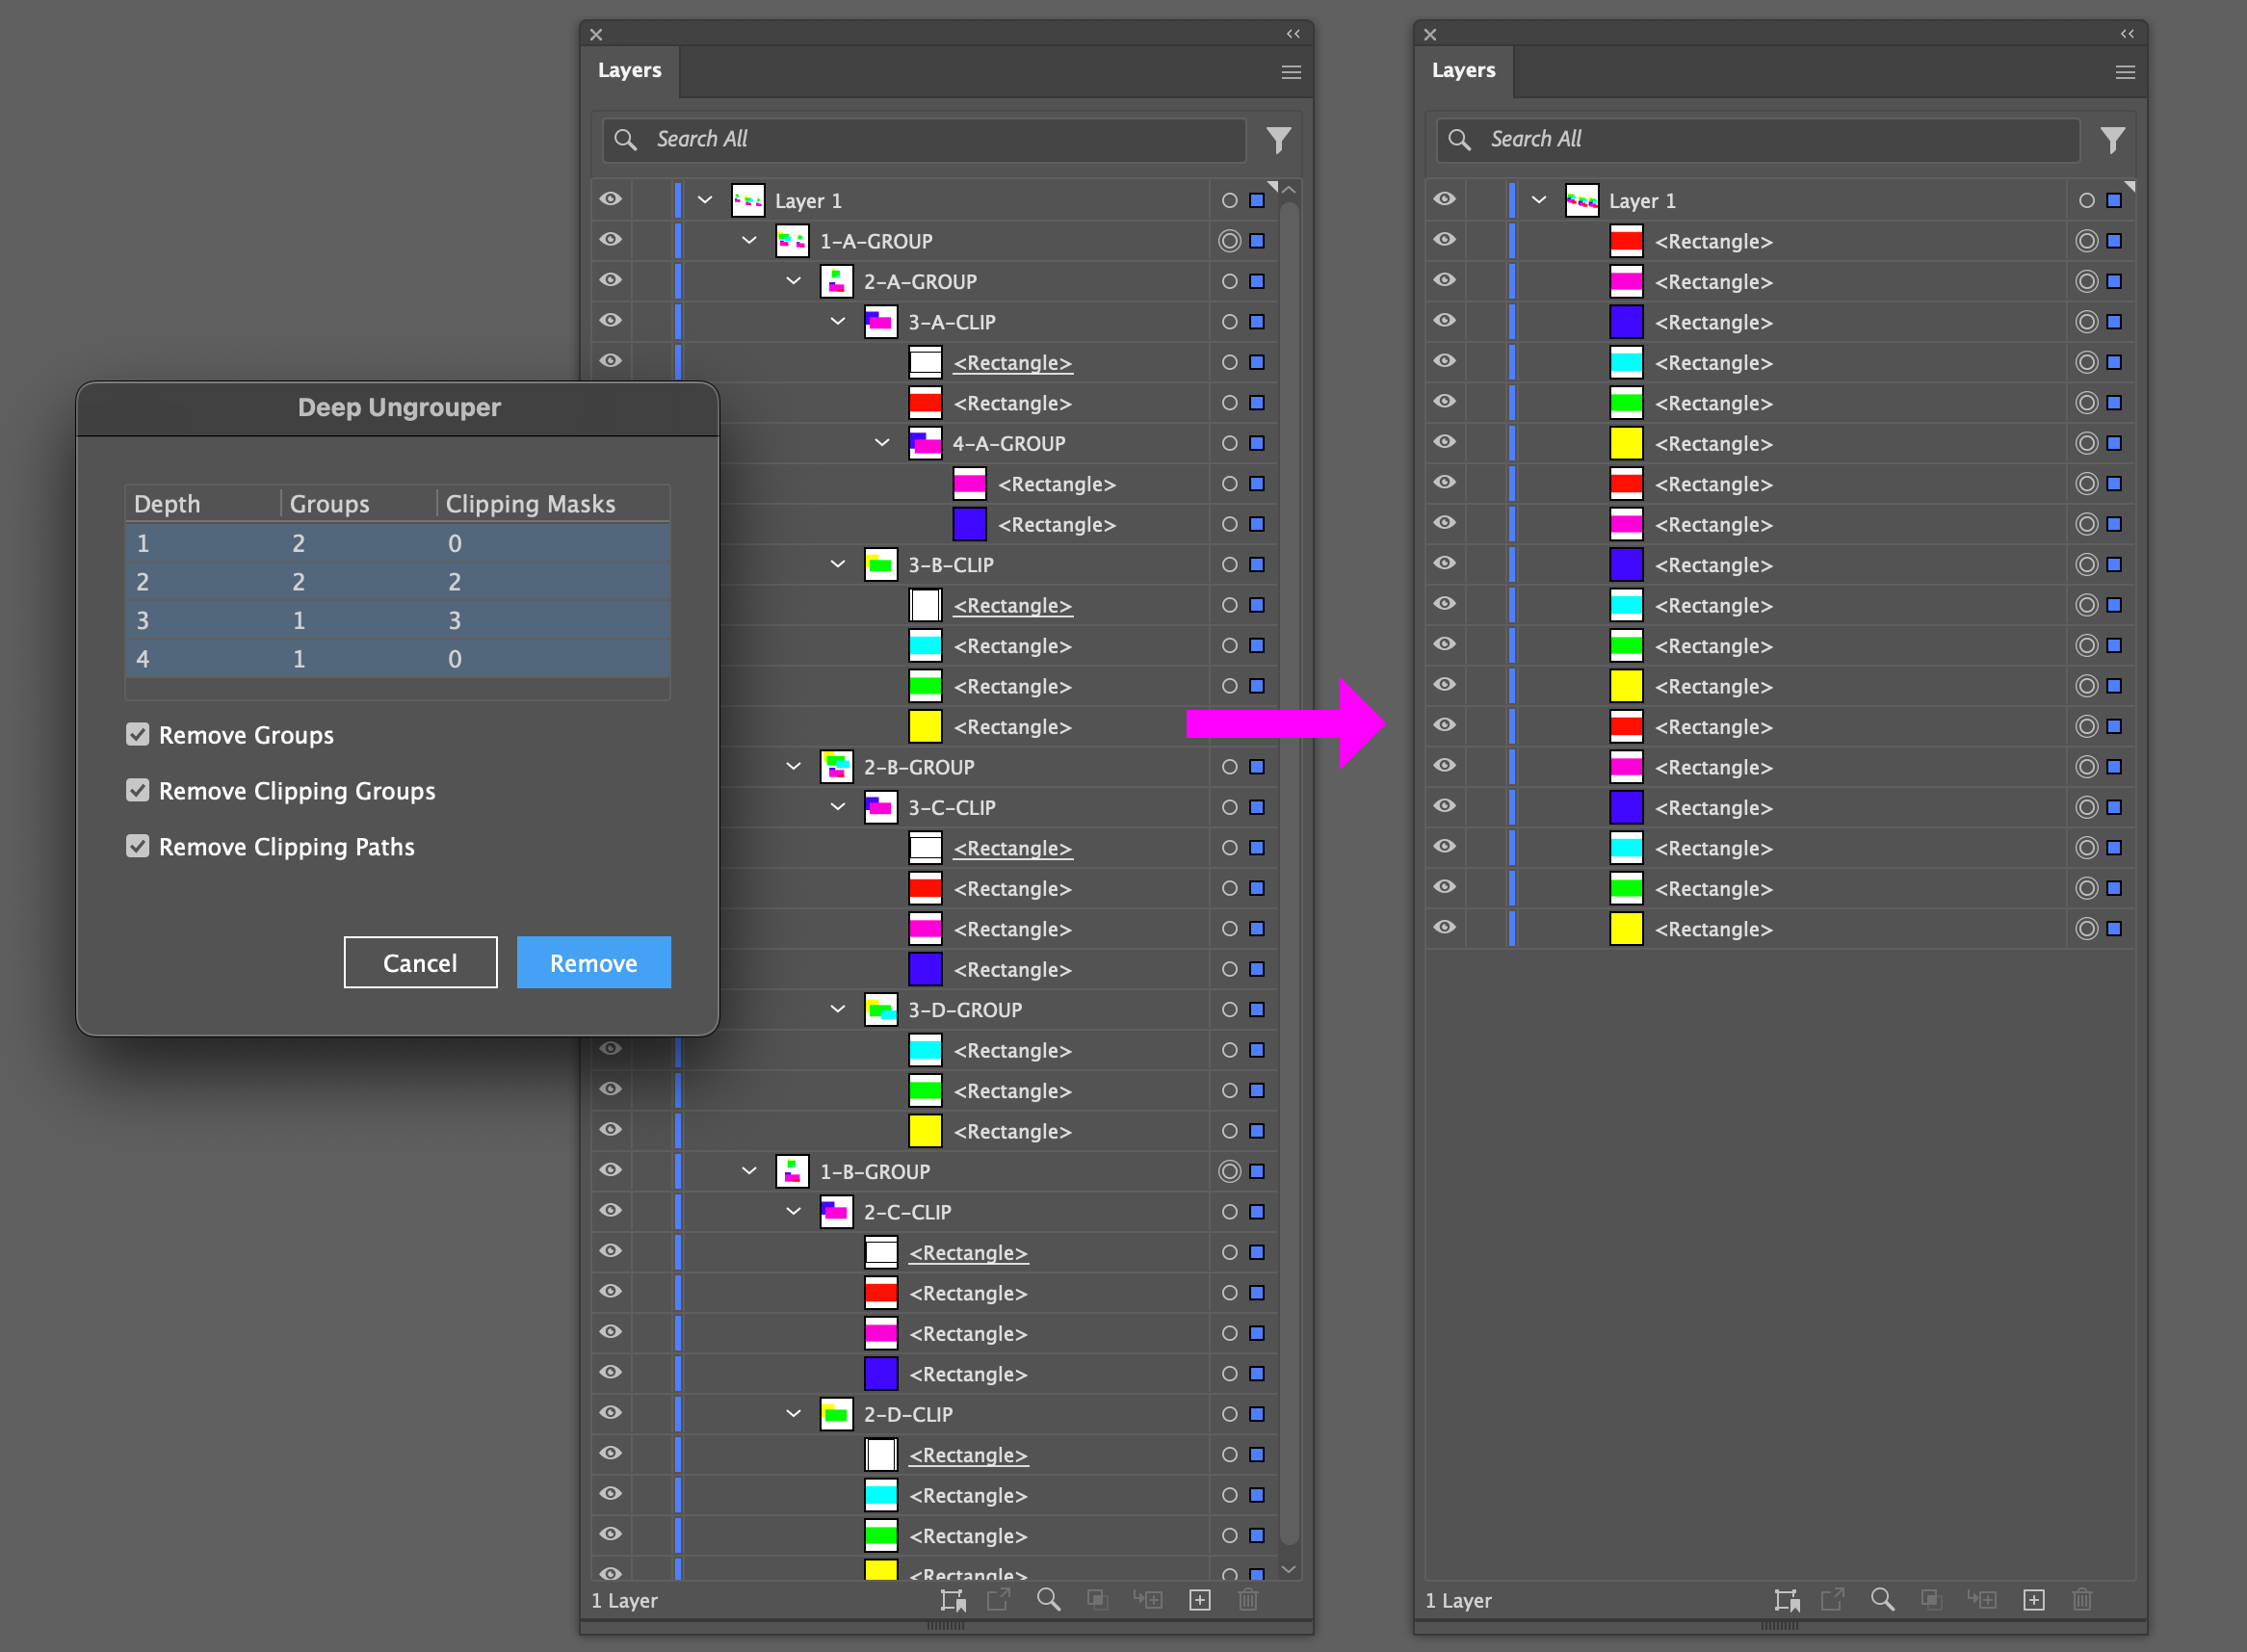Screen dimensions: 2247x1652
Task: Disable Remove Clipping Groups option
Action: point(137,791)
